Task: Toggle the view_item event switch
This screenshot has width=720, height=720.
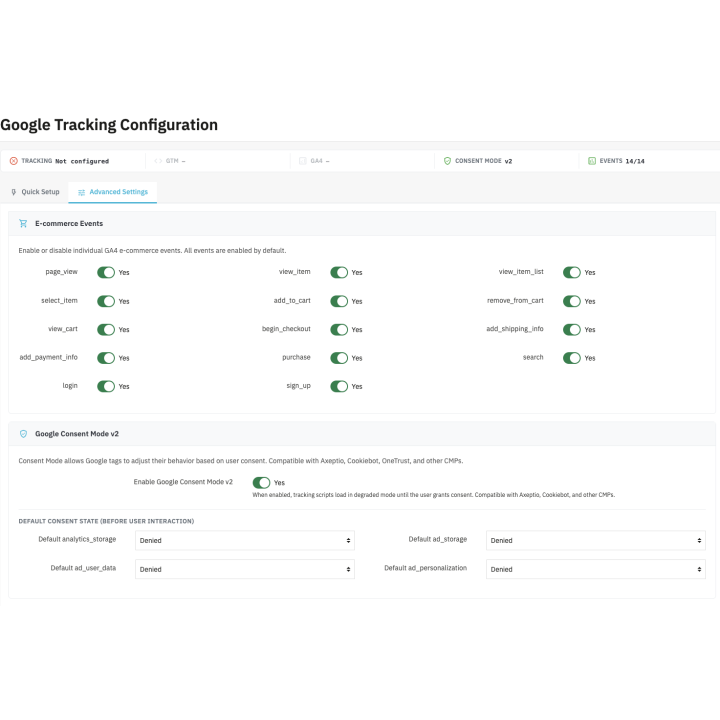Action: (x=339, y=272)
